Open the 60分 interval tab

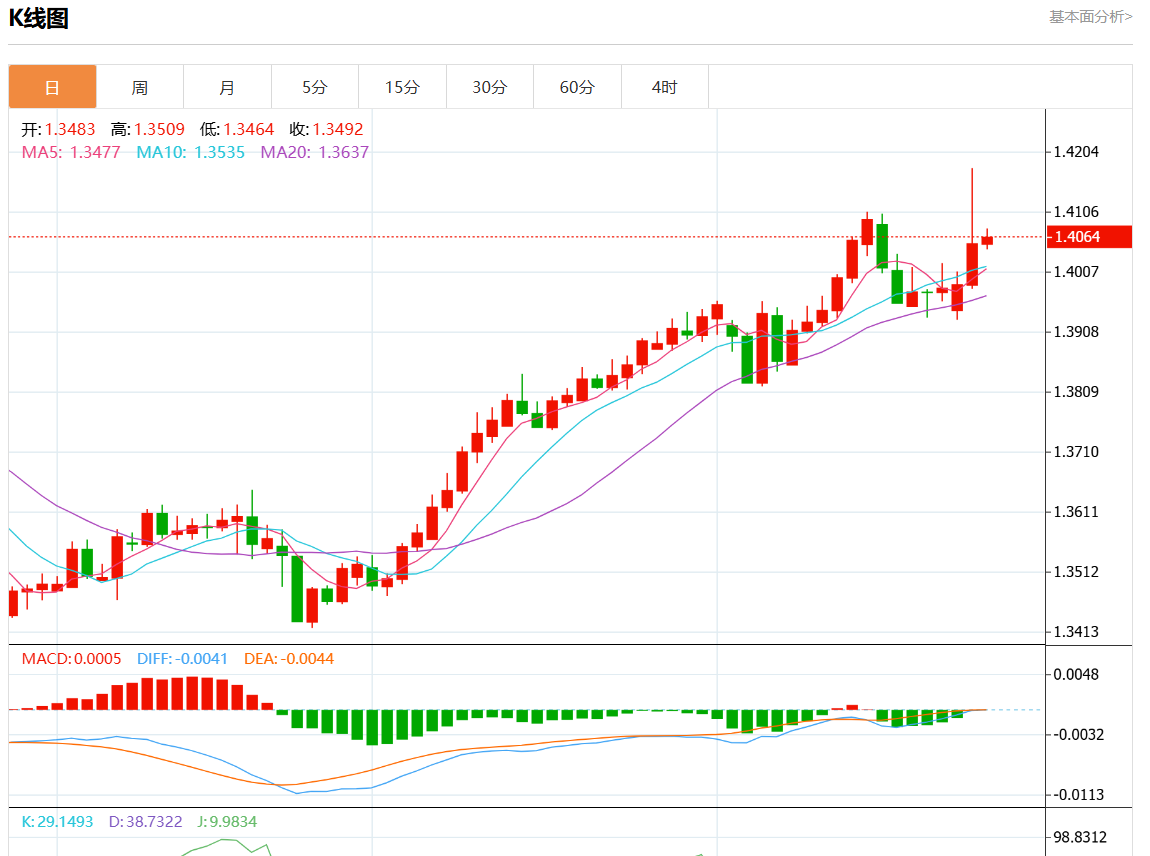(577, 87)
